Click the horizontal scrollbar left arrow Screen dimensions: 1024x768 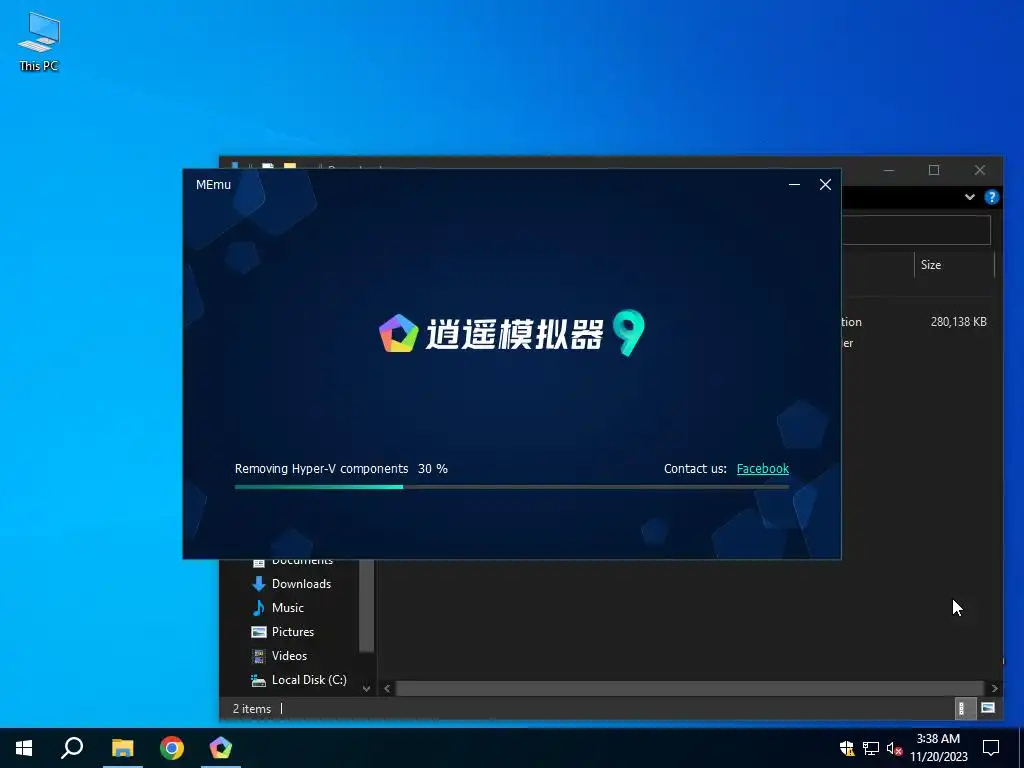click(387, 688)
